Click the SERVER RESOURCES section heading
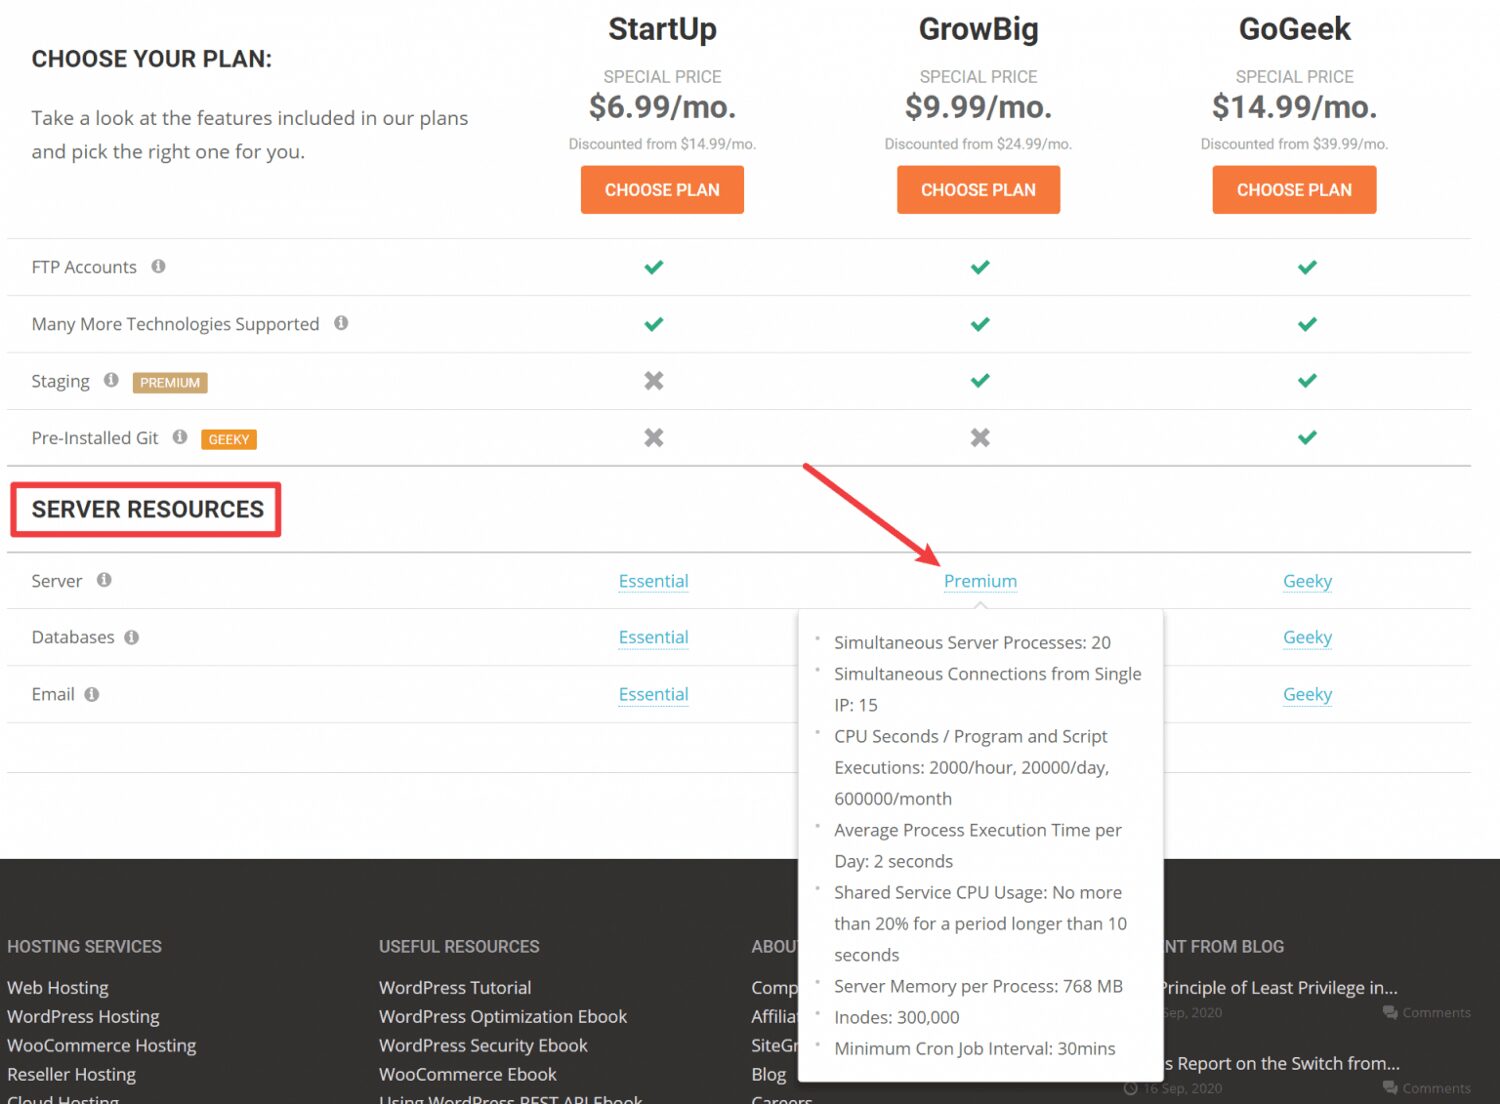The height and width of the screenshot is (1104, 1500). click(x=147, y=510)
